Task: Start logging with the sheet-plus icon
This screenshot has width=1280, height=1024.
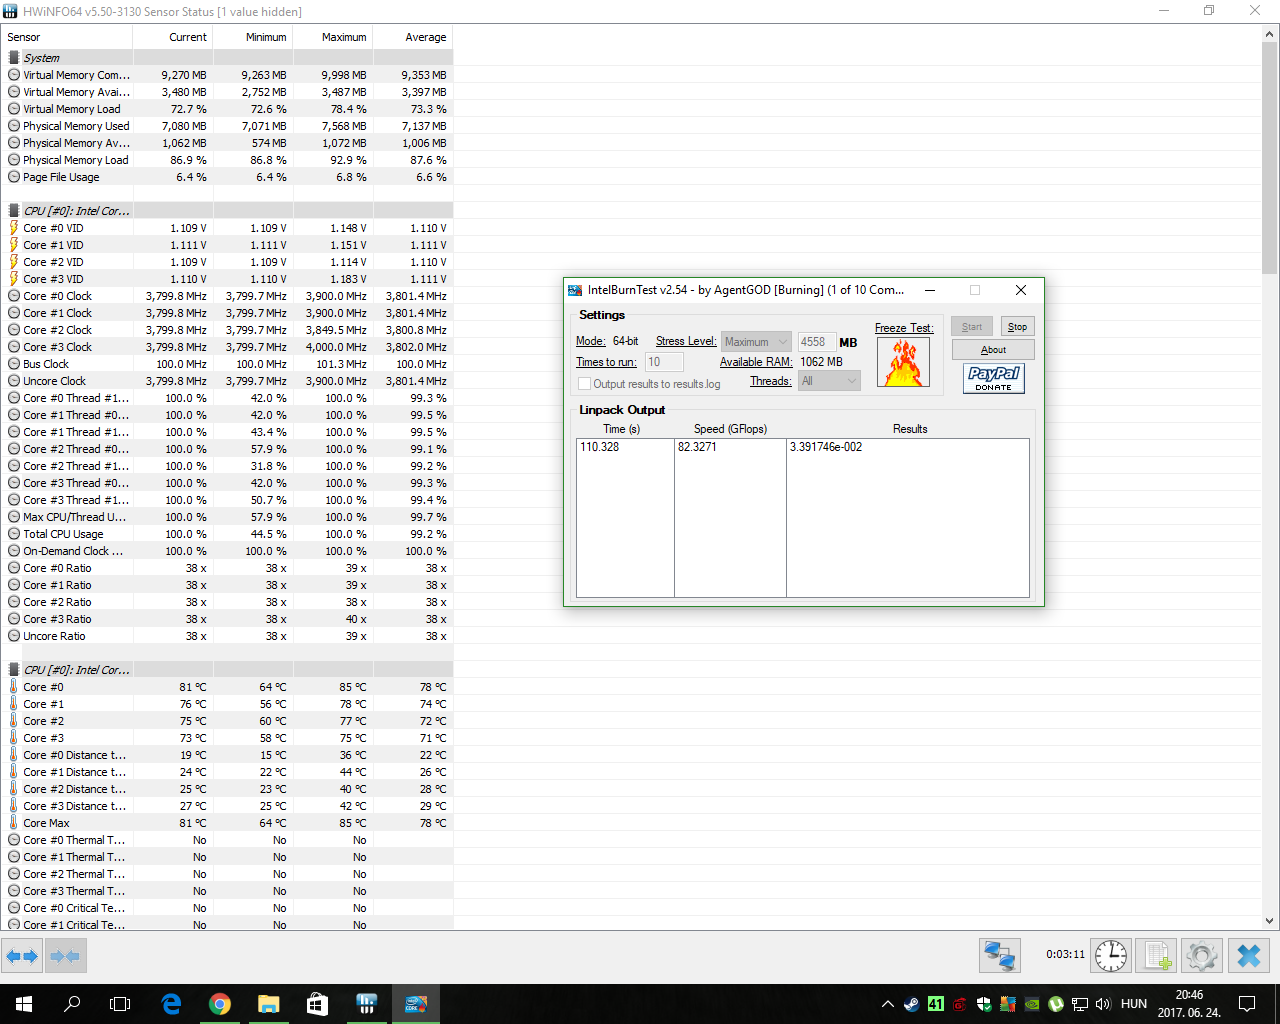Action: (1157, 956)
